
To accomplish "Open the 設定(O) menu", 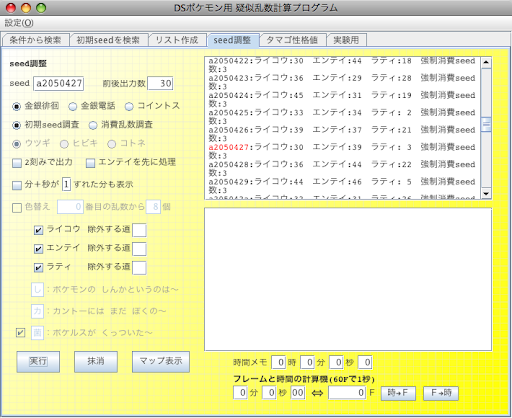I will pos(19,23).
